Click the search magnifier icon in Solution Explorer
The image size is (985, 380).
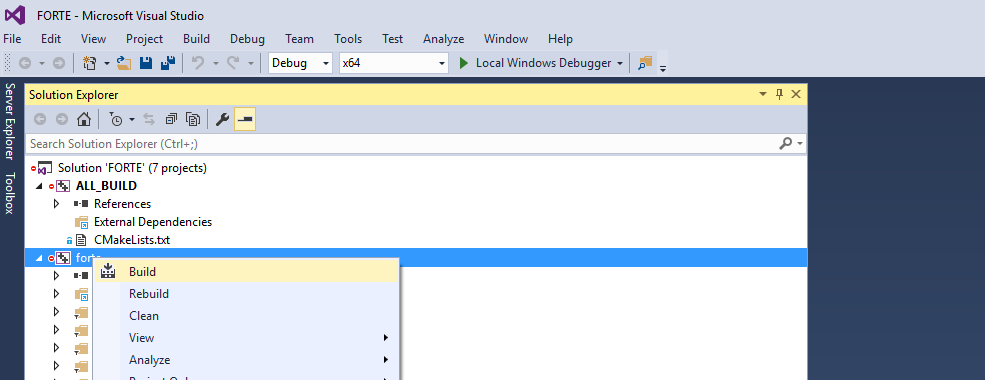tap(785, 144)
